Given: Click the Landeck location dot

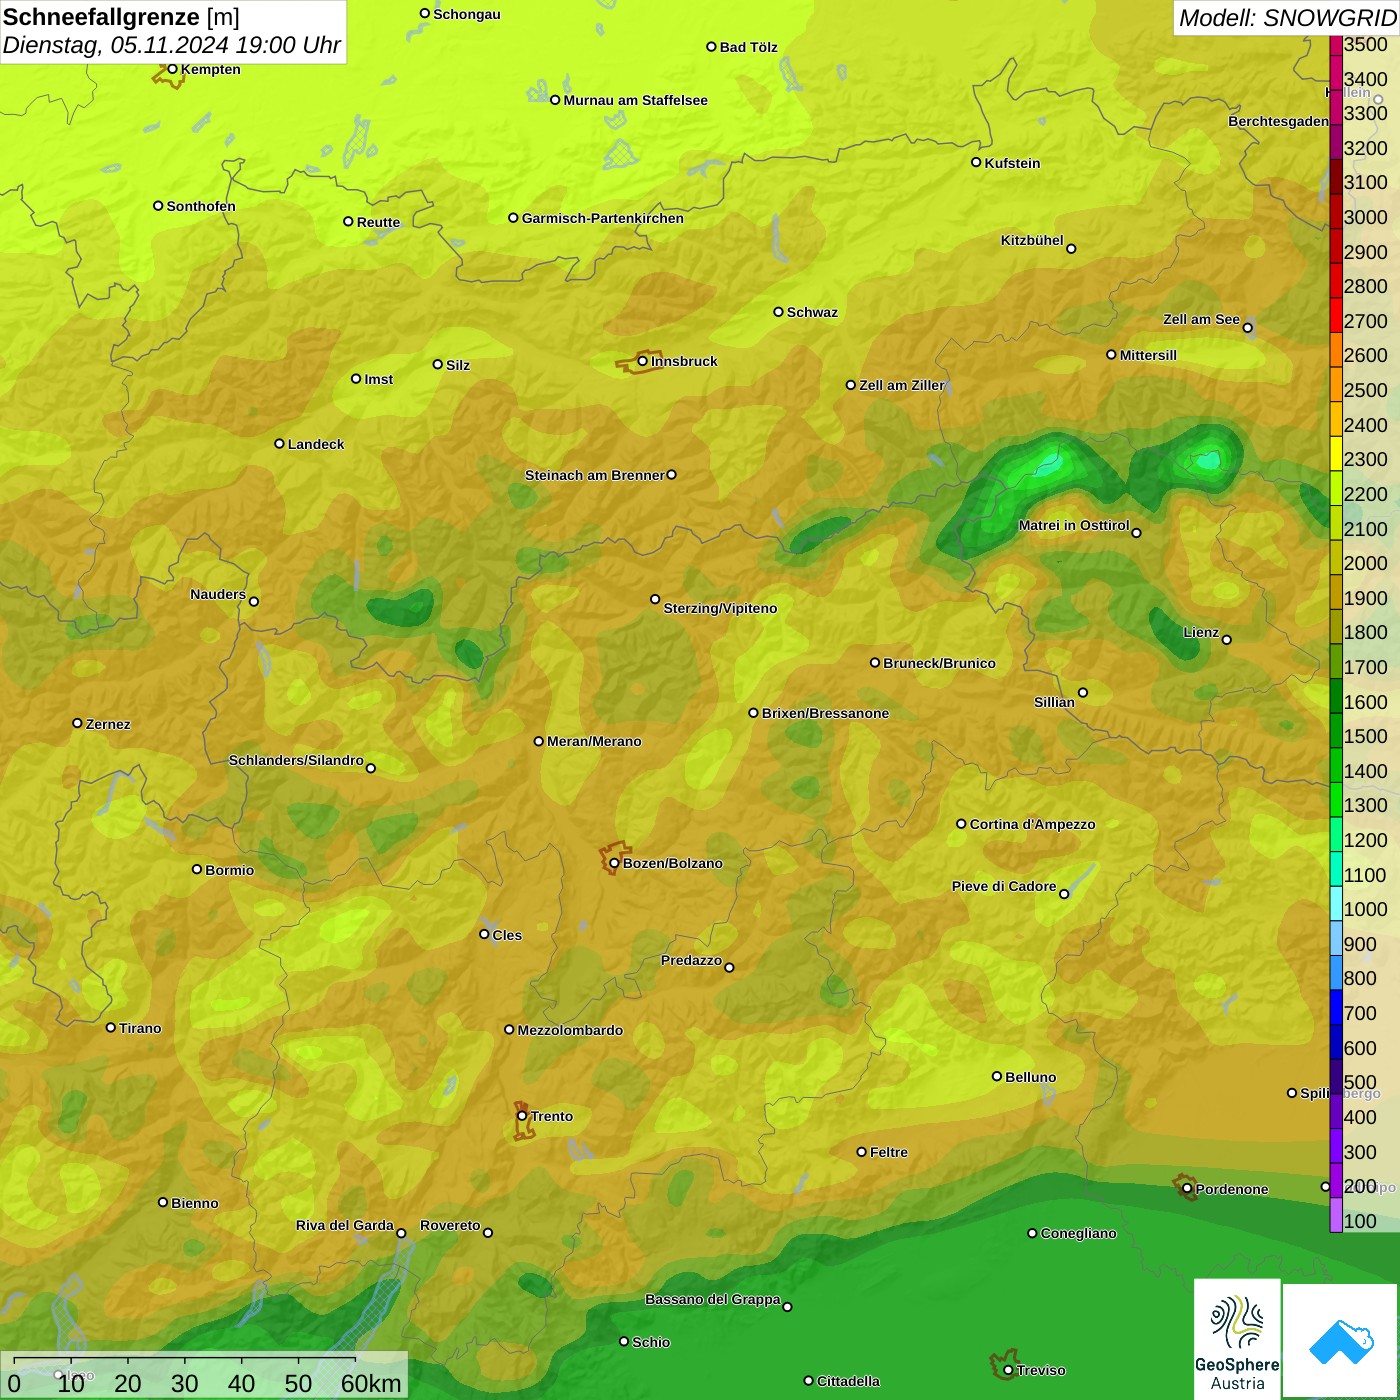Looking at the screenshot, I should pos(279,443).
